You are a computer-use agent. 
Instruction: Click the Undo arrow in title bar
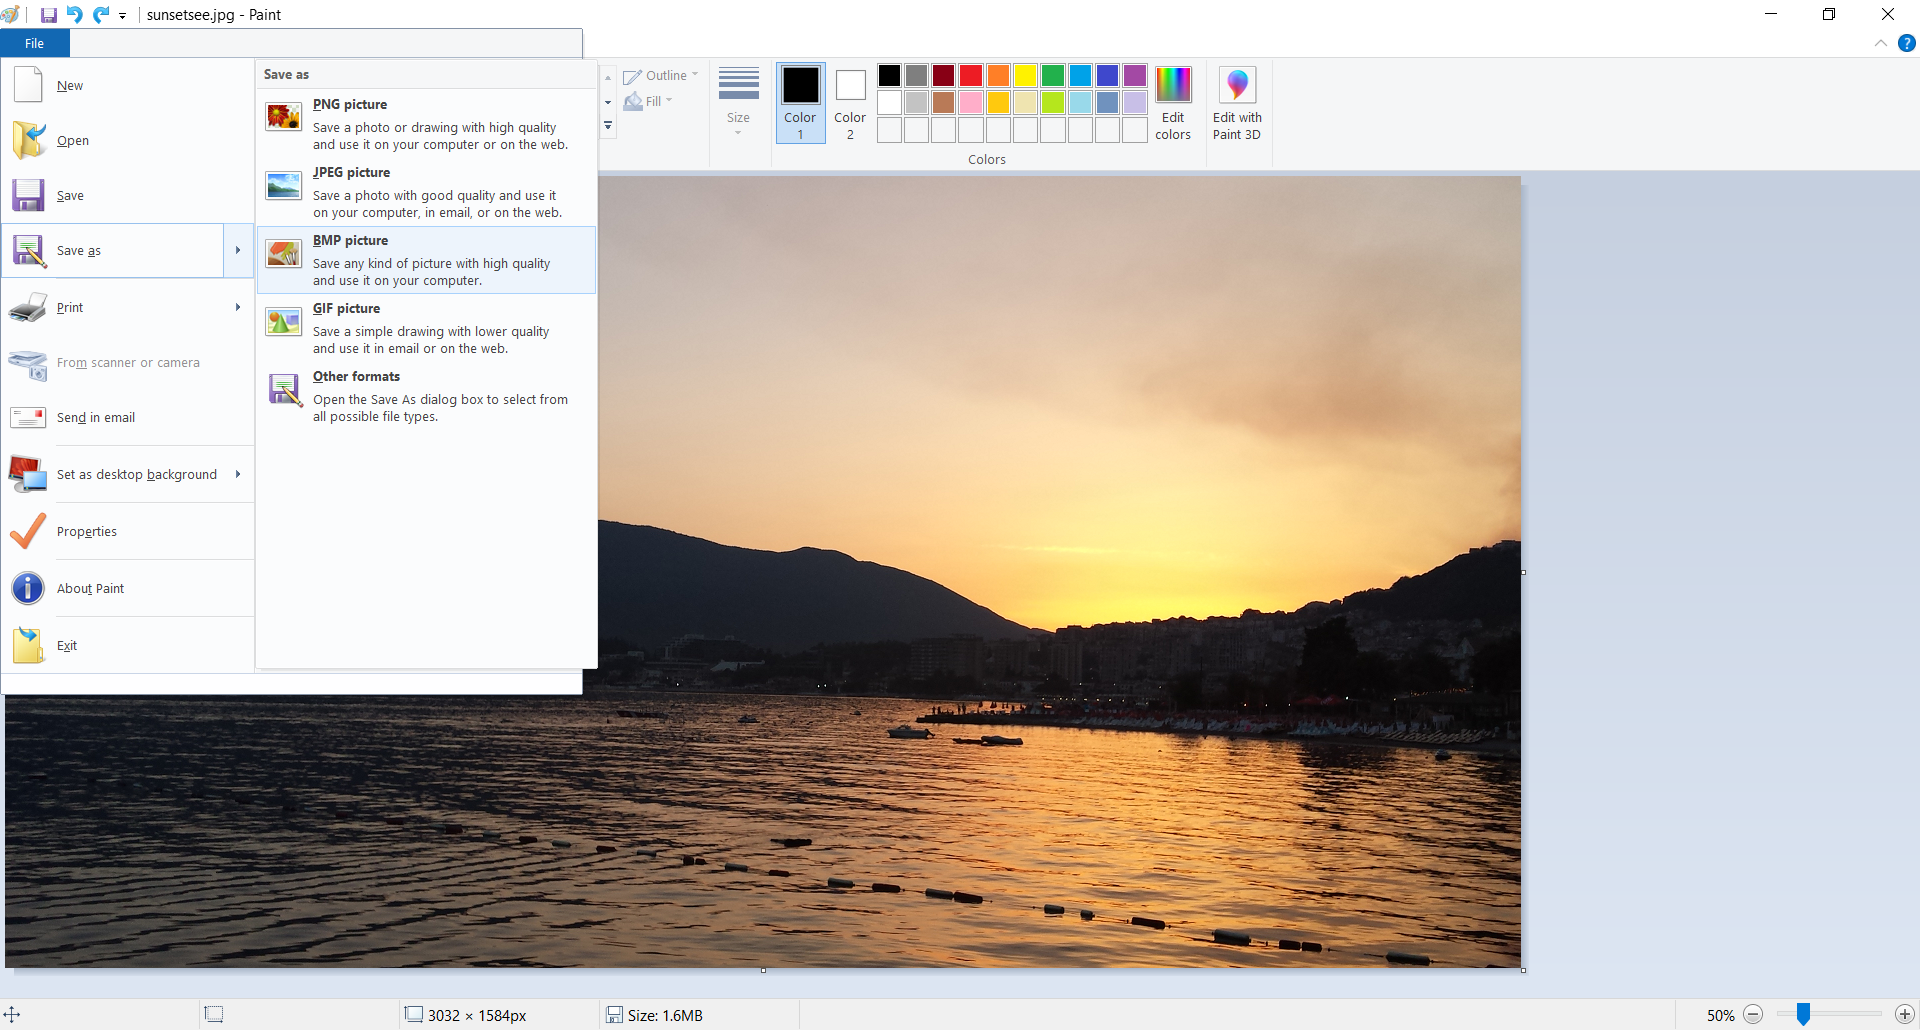click(75, 15)
